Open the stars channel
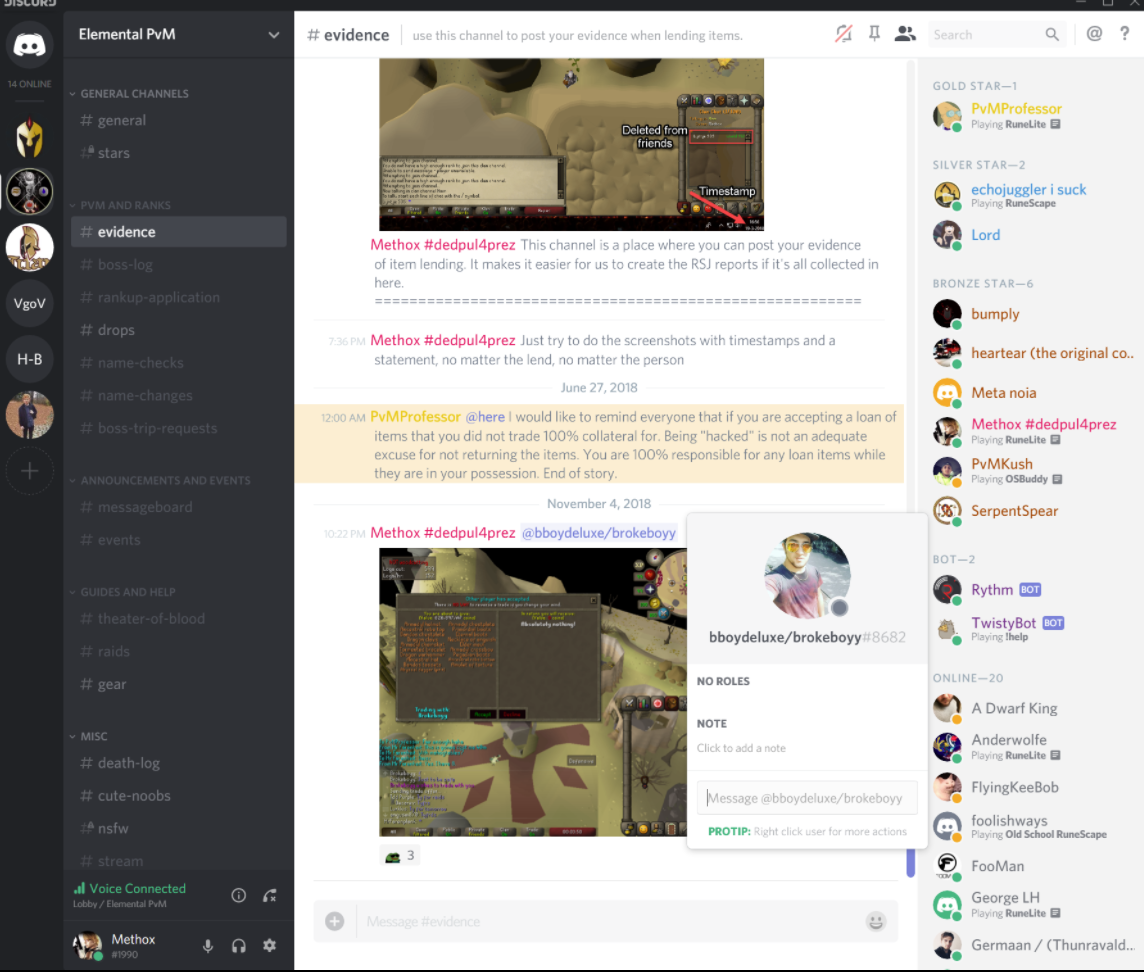 coord(179,153)
